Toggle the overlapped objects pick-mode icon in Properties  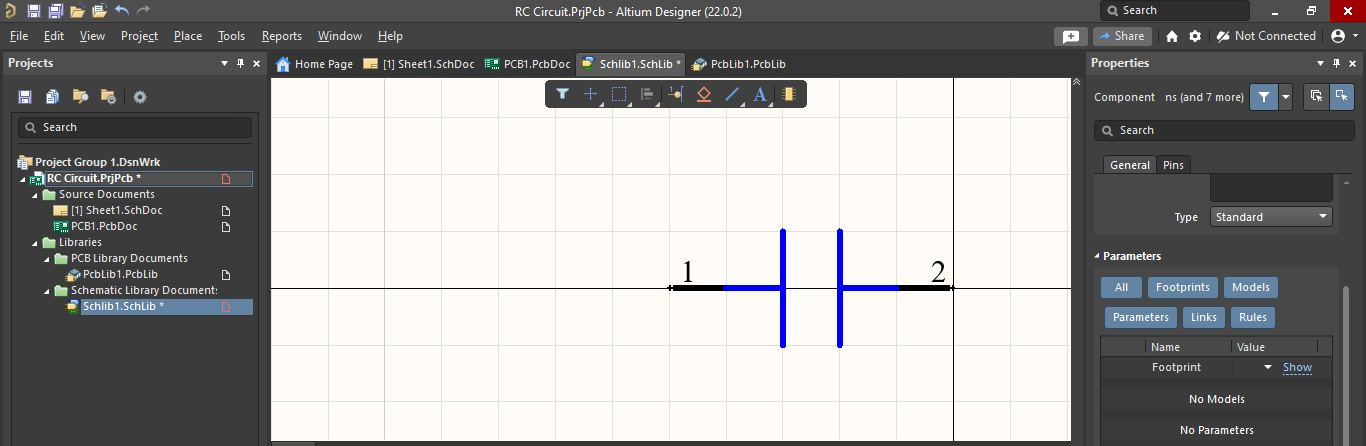pos(1315,97)
